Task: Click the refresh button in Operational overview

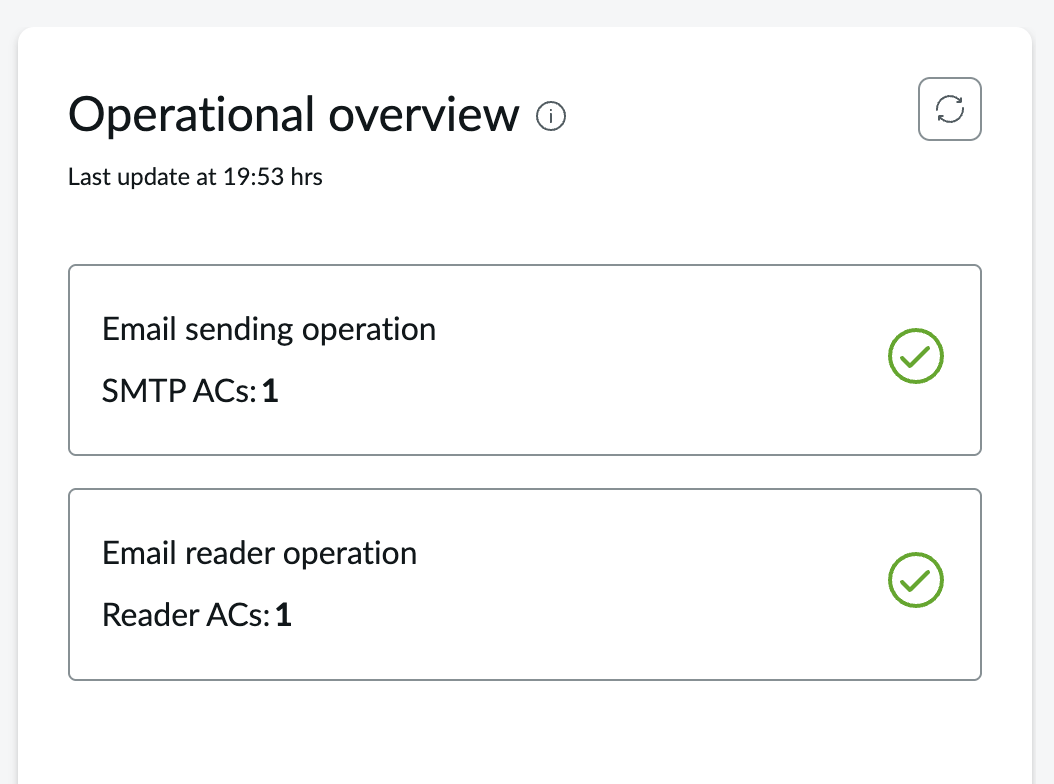Action: (x=949, y=109)
